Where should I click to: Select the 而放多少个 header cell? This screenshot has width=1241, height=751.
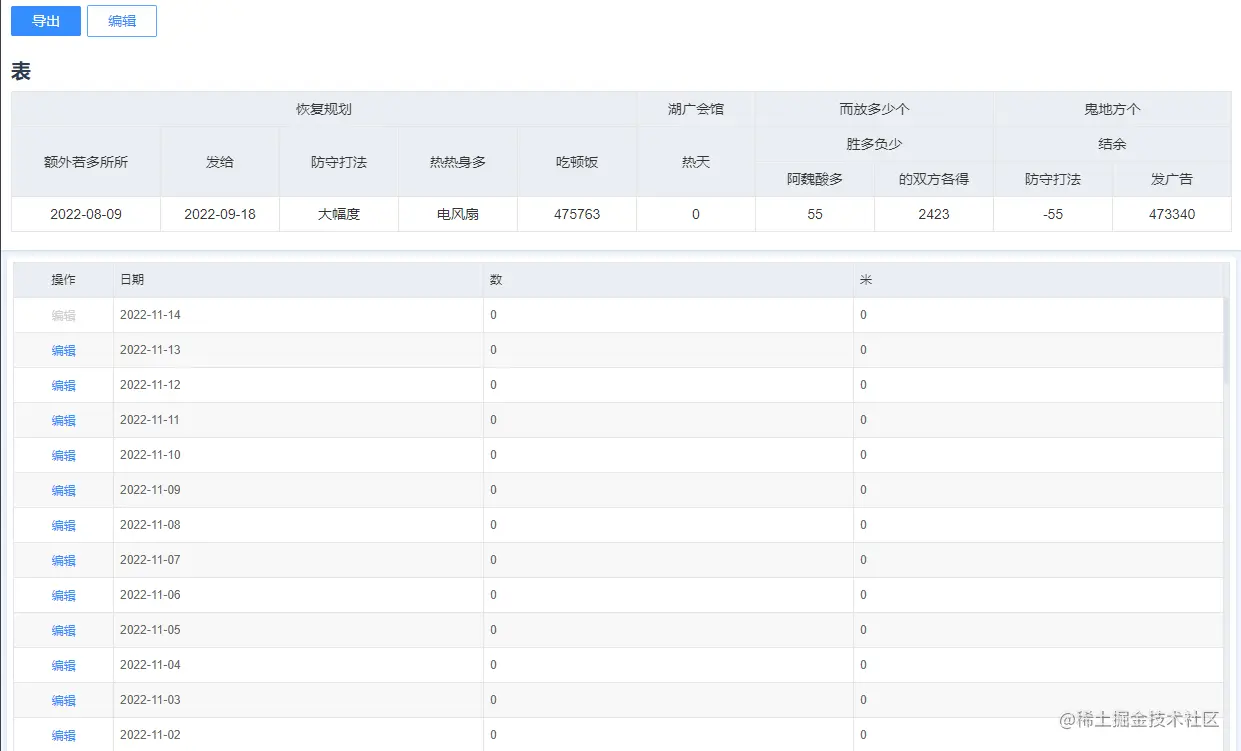(875, 109)
